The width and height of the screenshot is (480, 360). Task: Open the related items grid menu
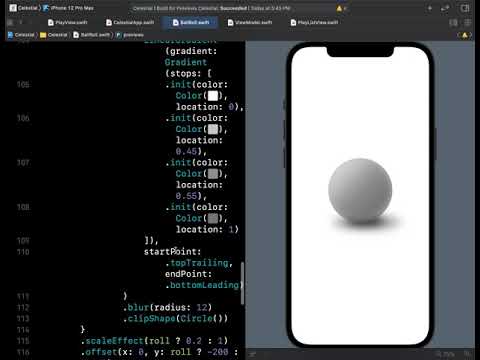point(10,22)
